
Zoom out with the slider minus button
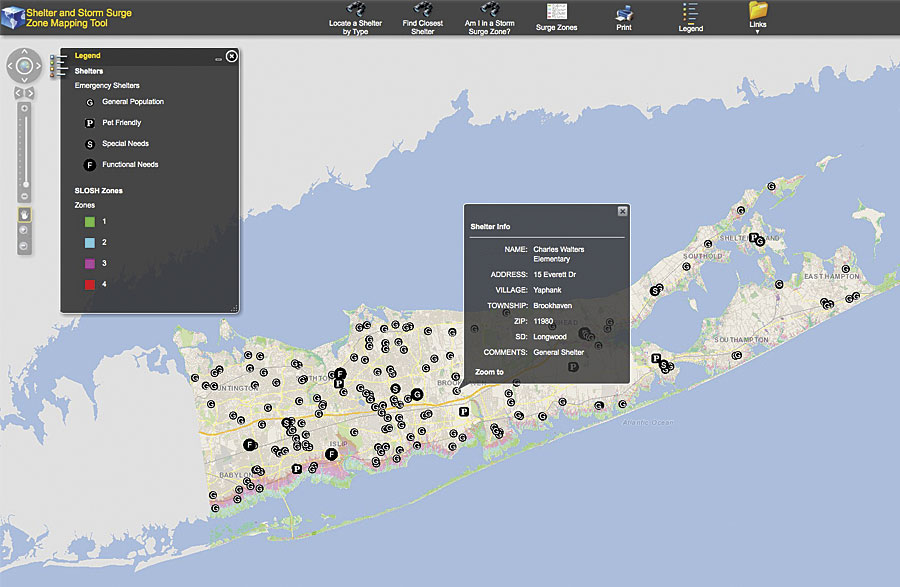[x=24, y=196]
